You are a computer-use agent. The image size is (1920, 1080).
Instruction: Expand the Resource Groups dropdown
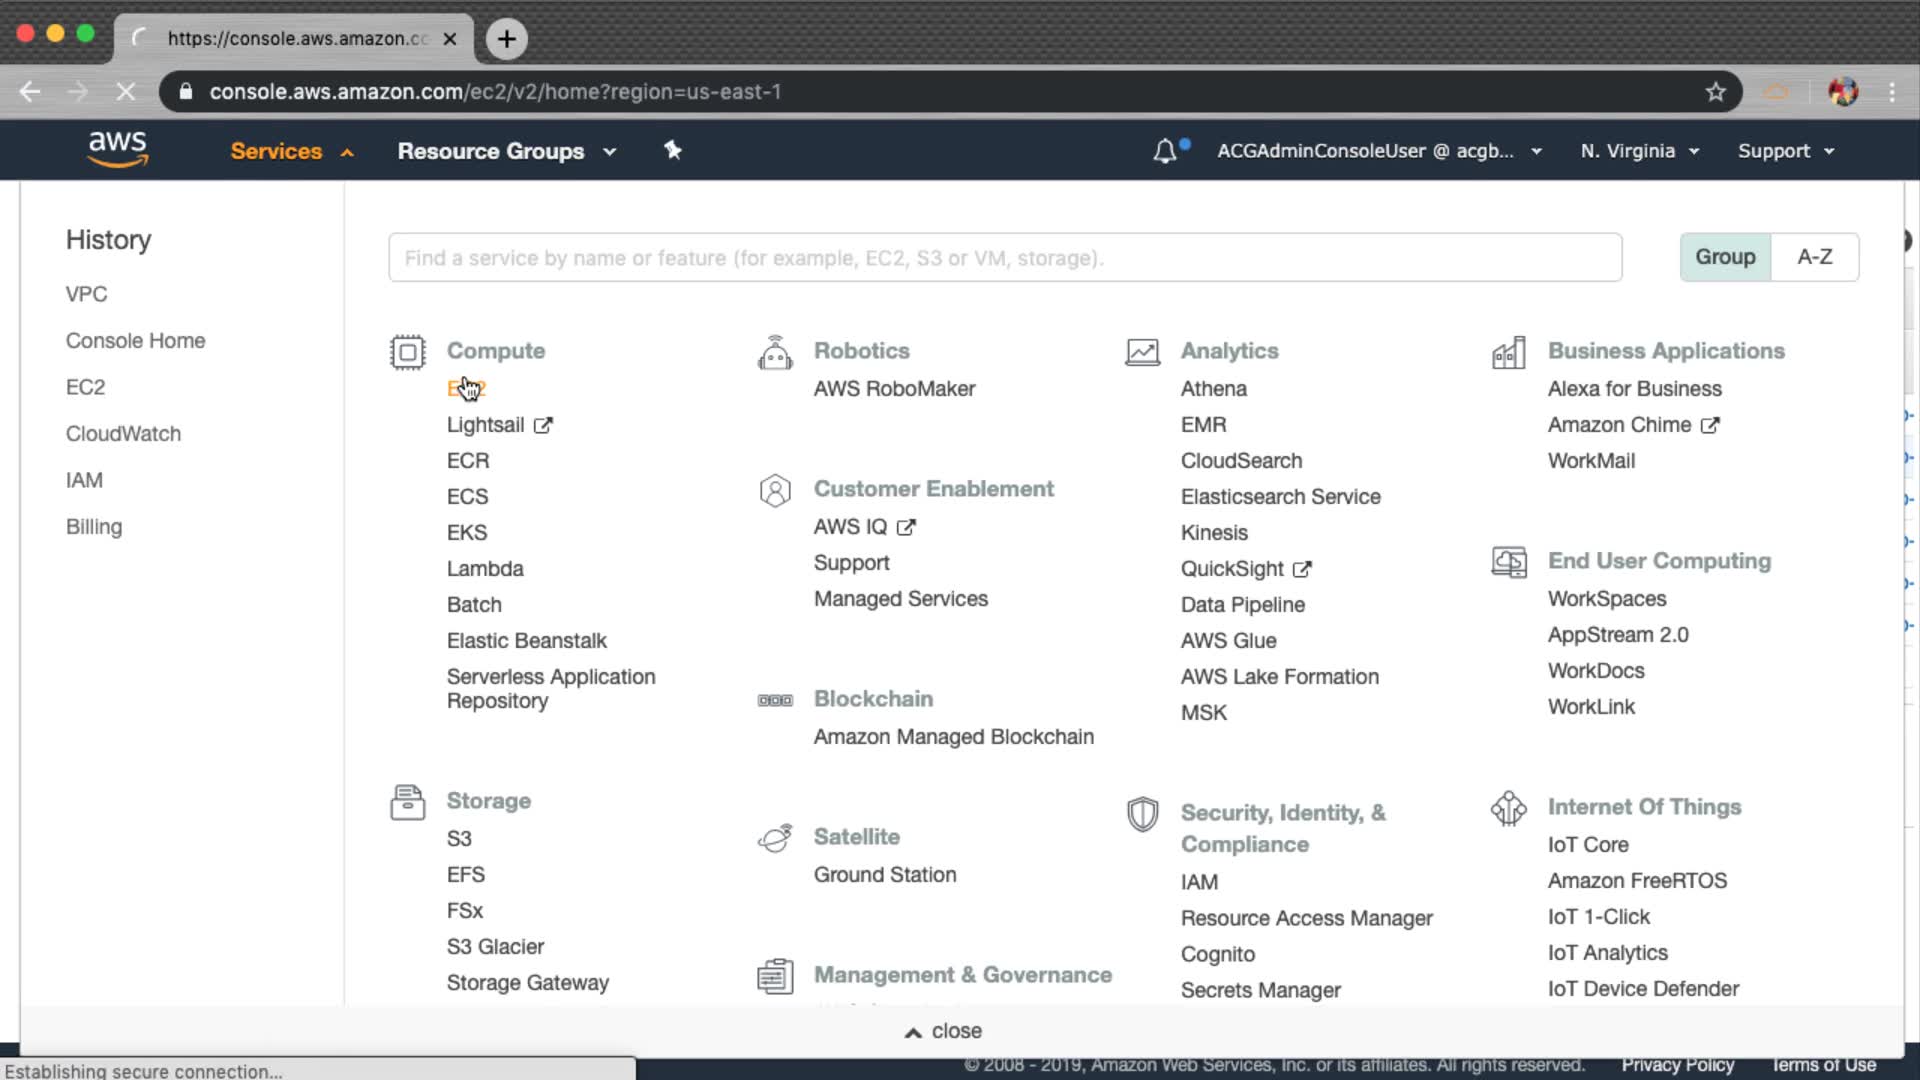click(506, 151)
